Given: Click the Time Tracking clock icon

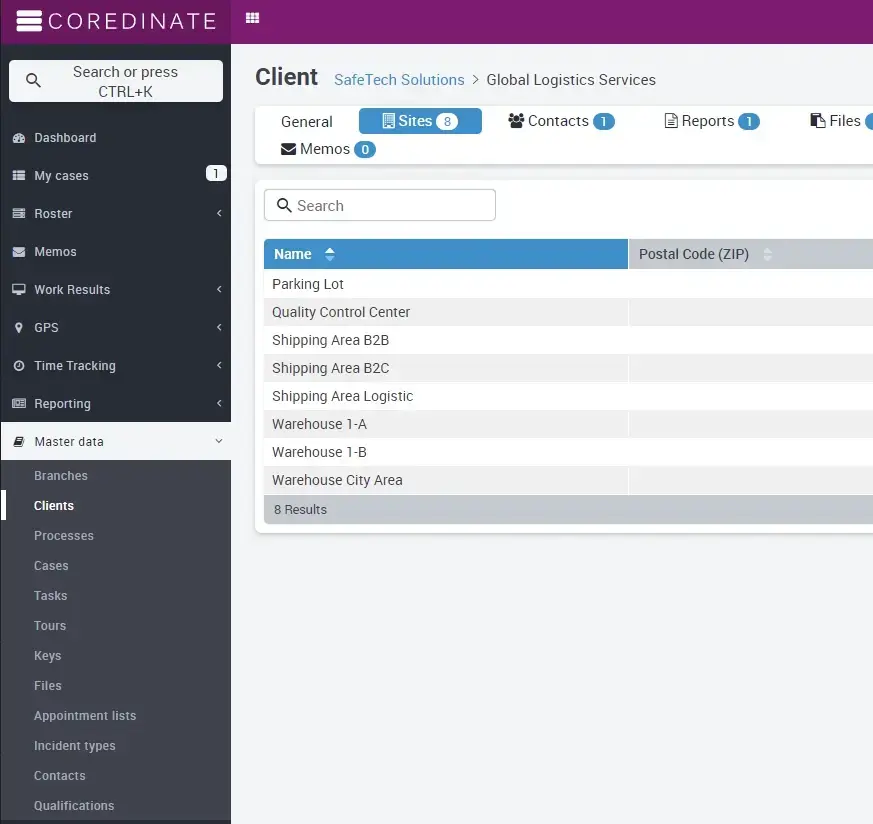Looking at the screenshot, I should [x=18, y=366].
